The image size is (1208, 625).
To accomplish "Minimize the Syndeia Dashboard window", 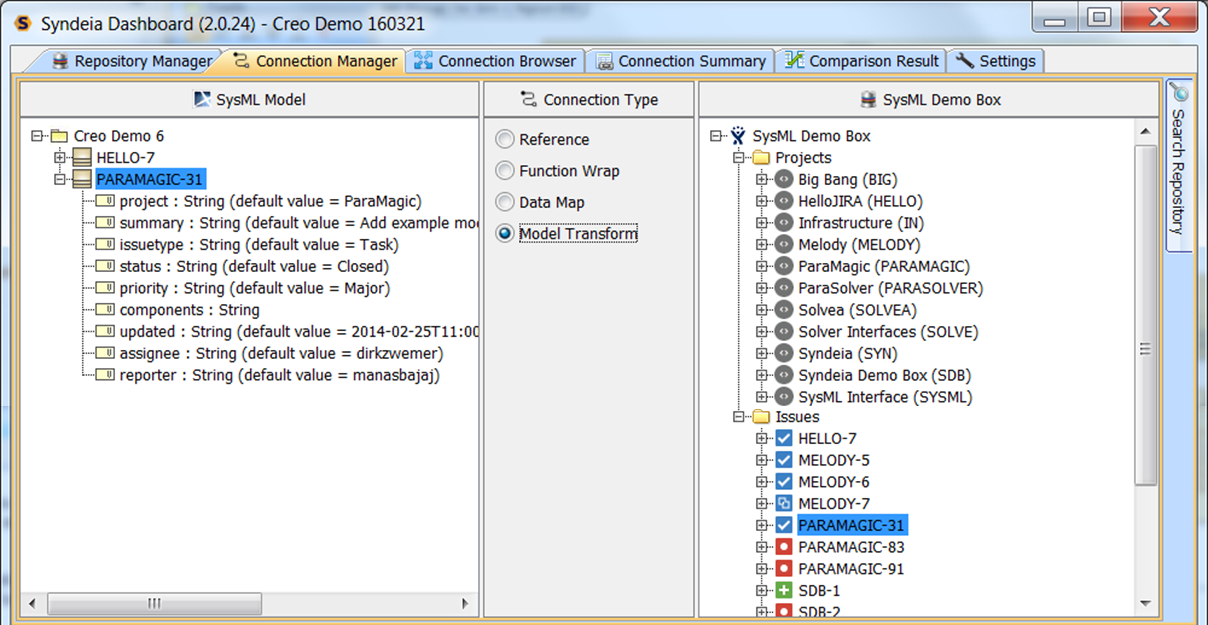I will pos(1056,18).
